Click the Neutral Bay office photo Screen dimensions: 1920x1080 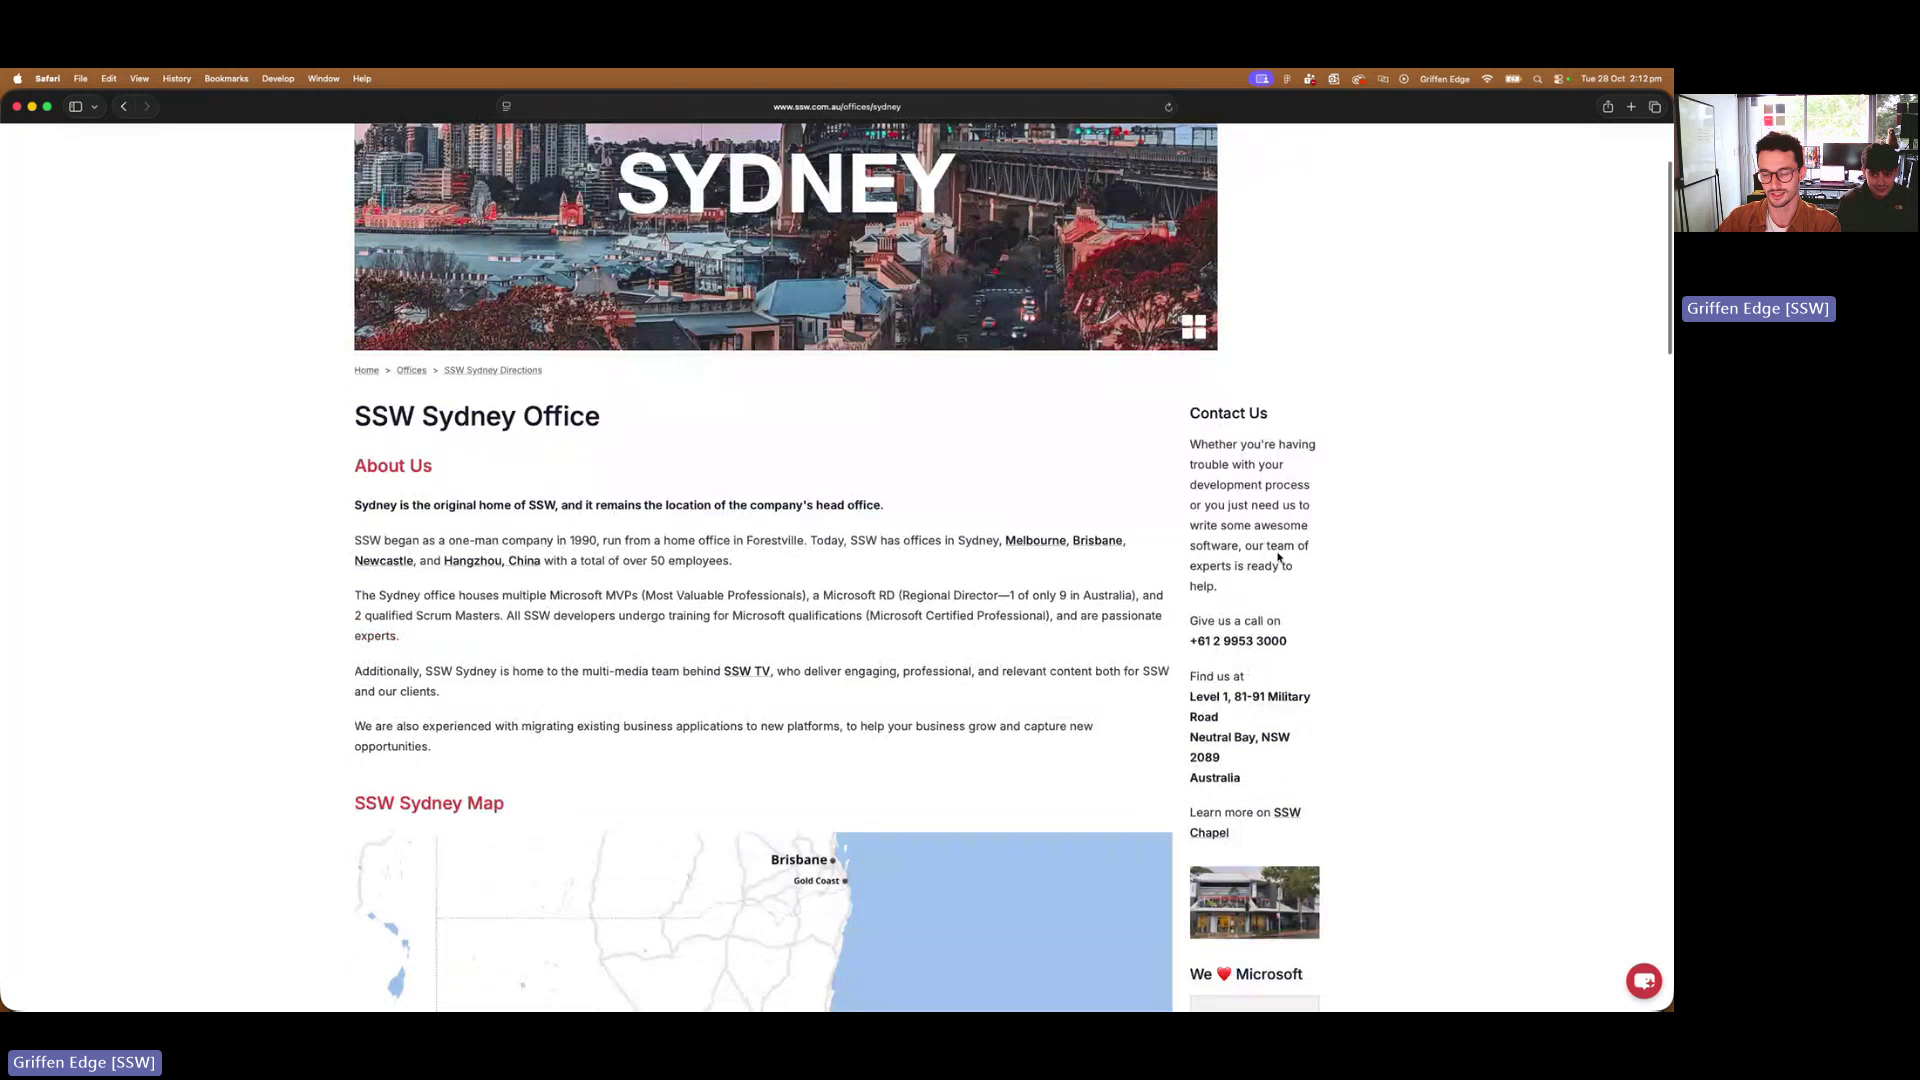[1254, 902]
